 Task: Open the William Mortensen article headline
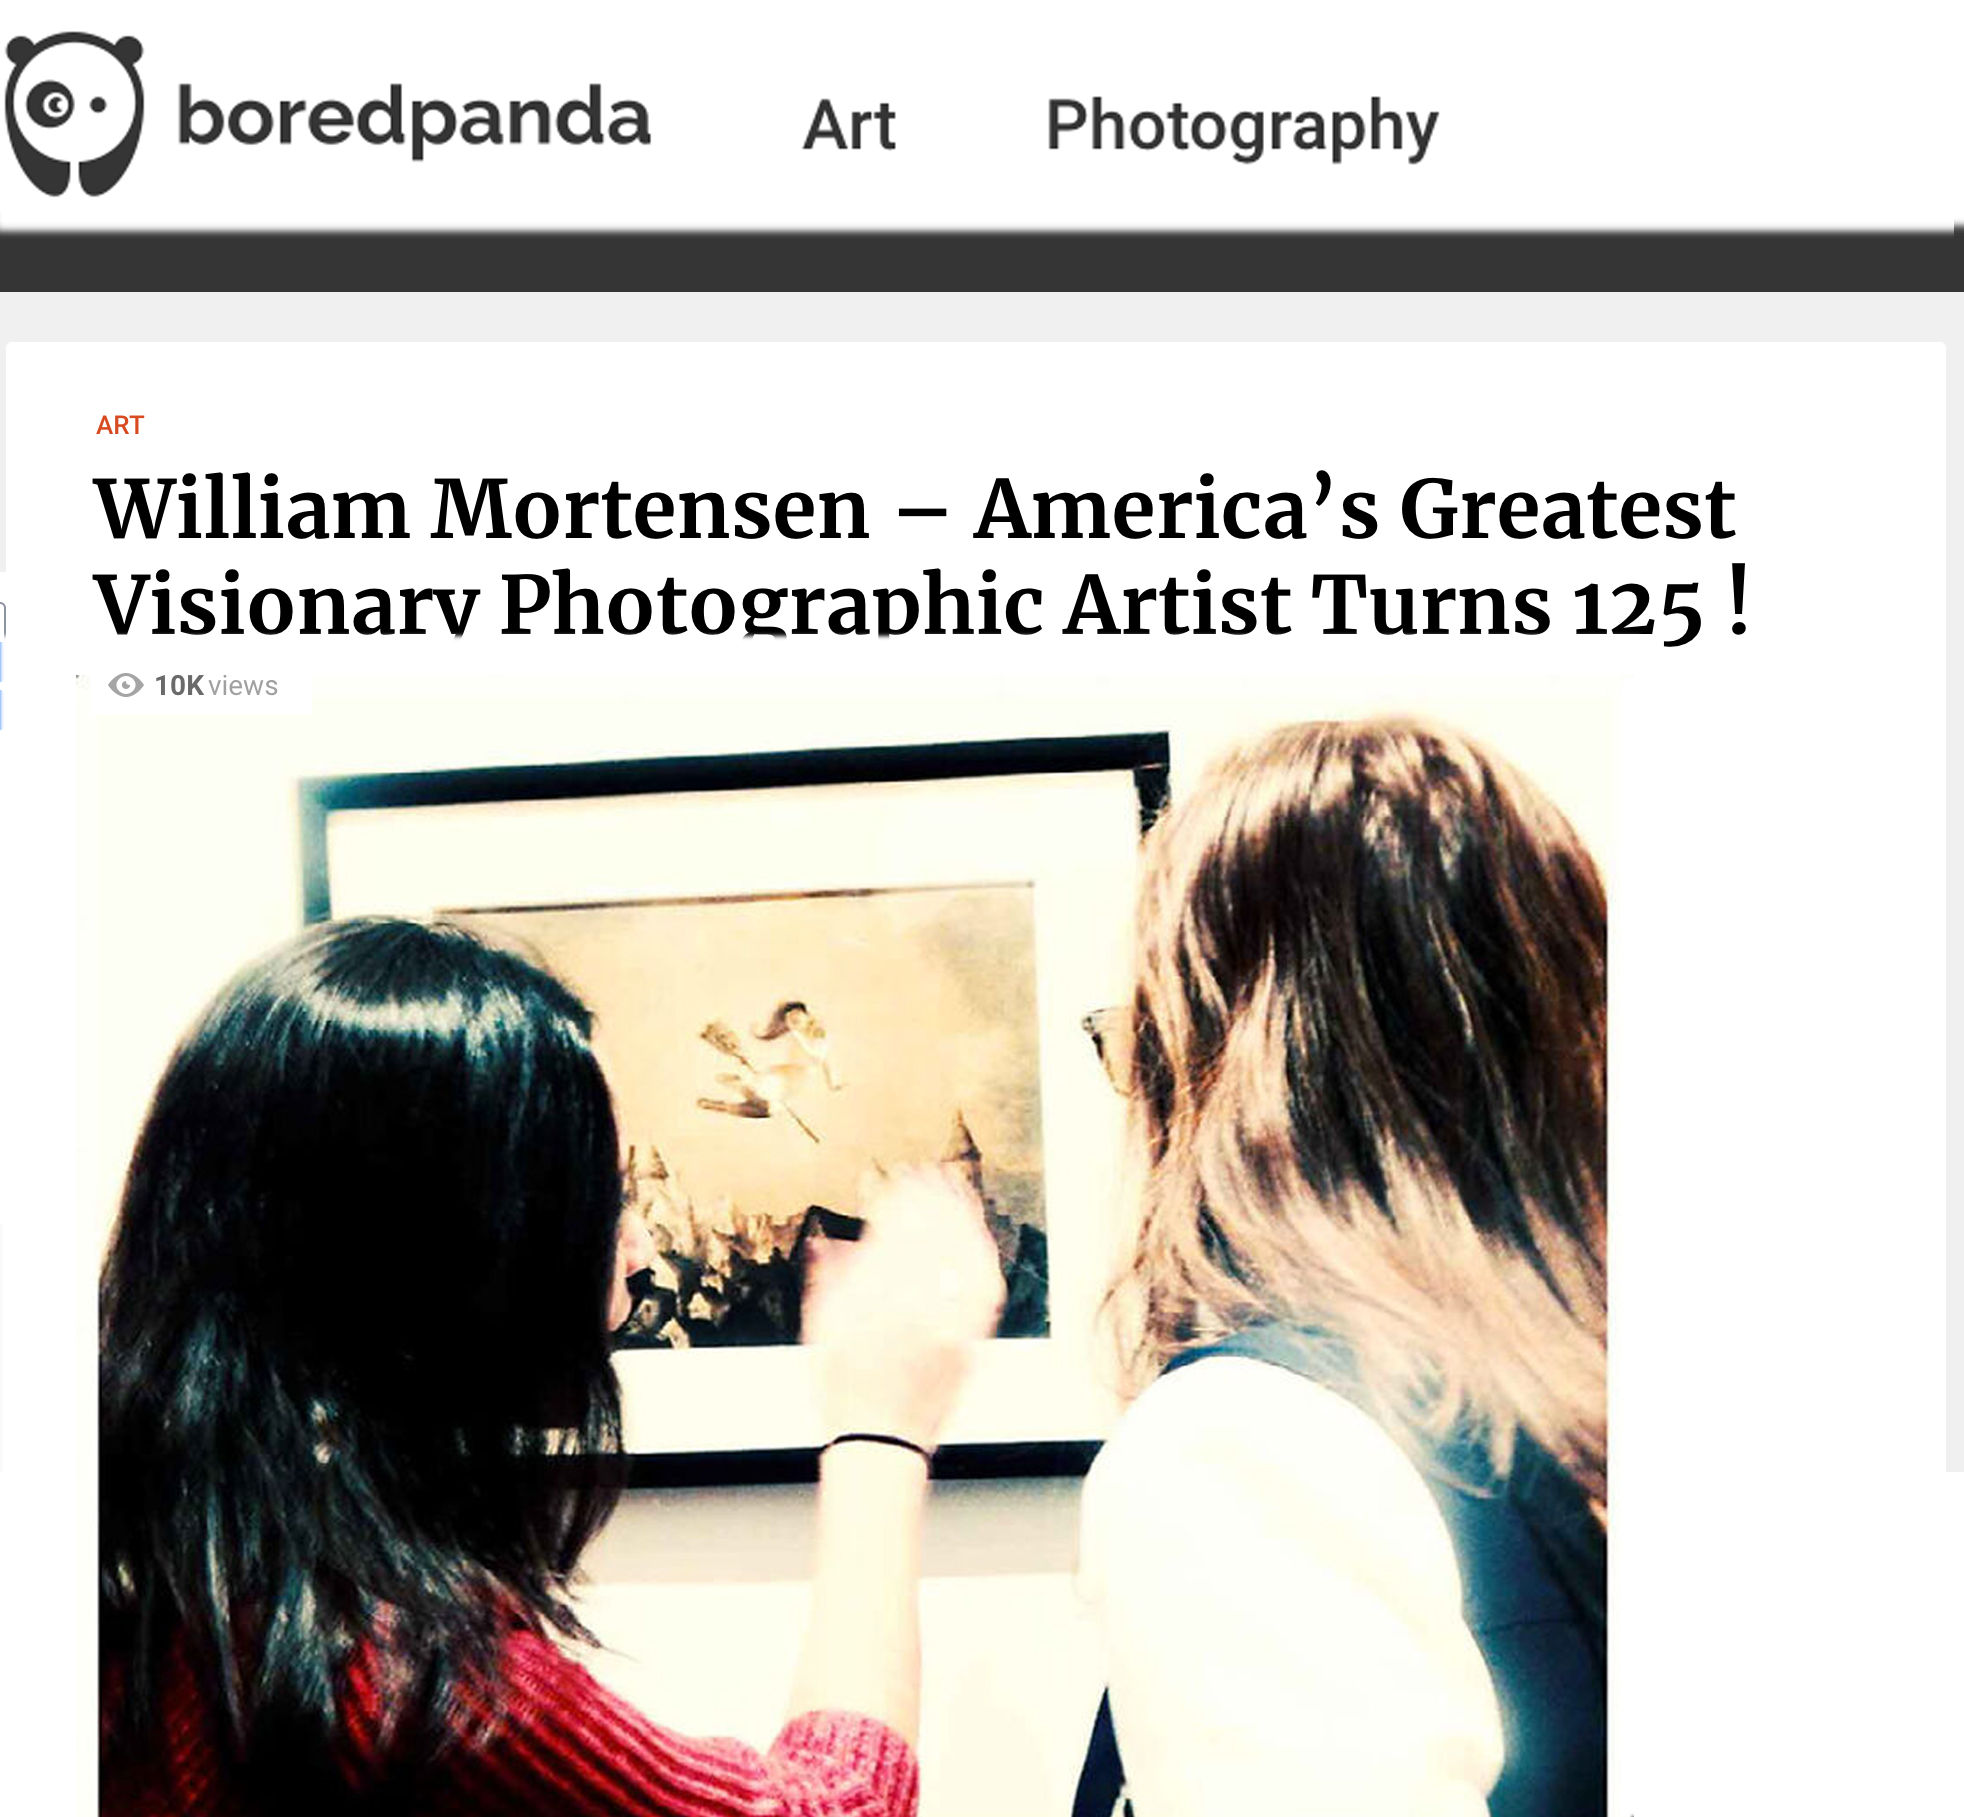tap(920, 555)
